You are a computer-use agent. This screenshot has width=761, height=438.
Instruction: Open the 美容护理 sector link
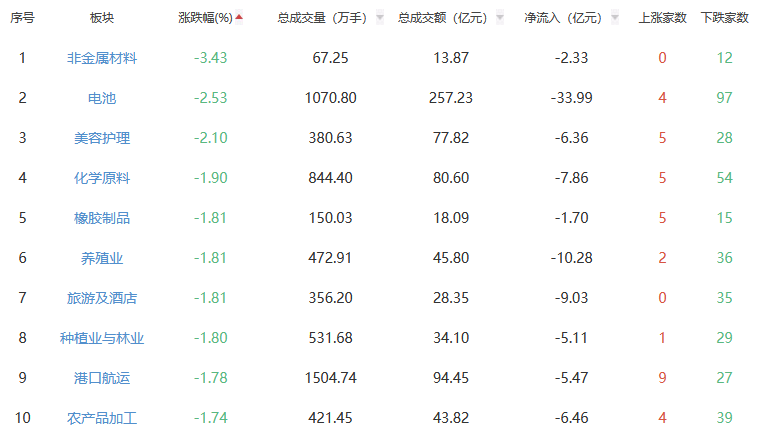coord(102,138)
